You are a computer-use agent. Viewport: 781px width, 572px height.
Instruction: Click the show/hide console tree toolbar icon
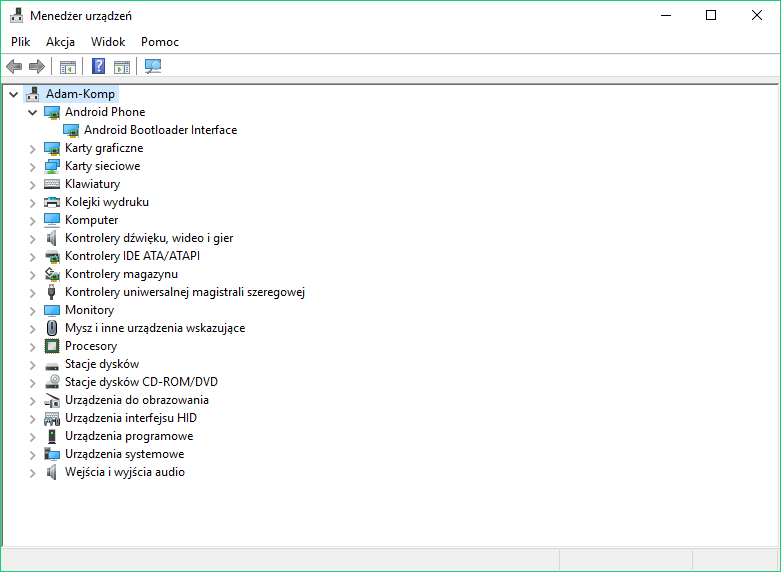pyautogui.click(x=68, y=67)
